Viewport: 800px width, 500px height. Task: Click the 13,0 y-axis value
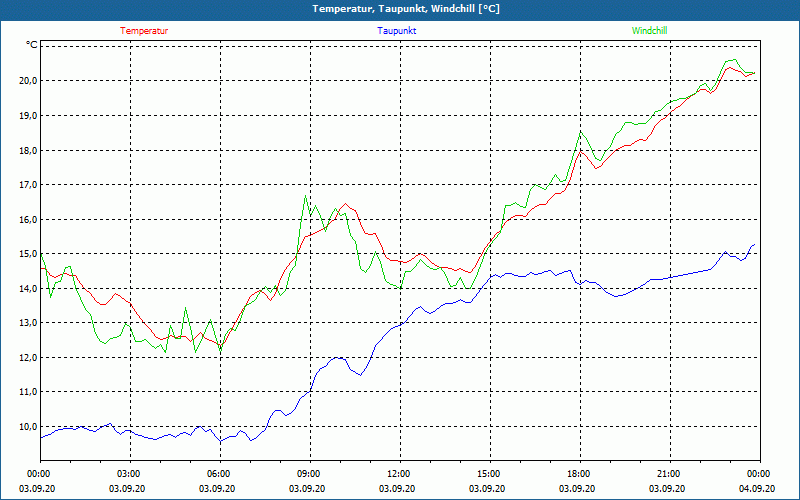[x=28, y=322]
